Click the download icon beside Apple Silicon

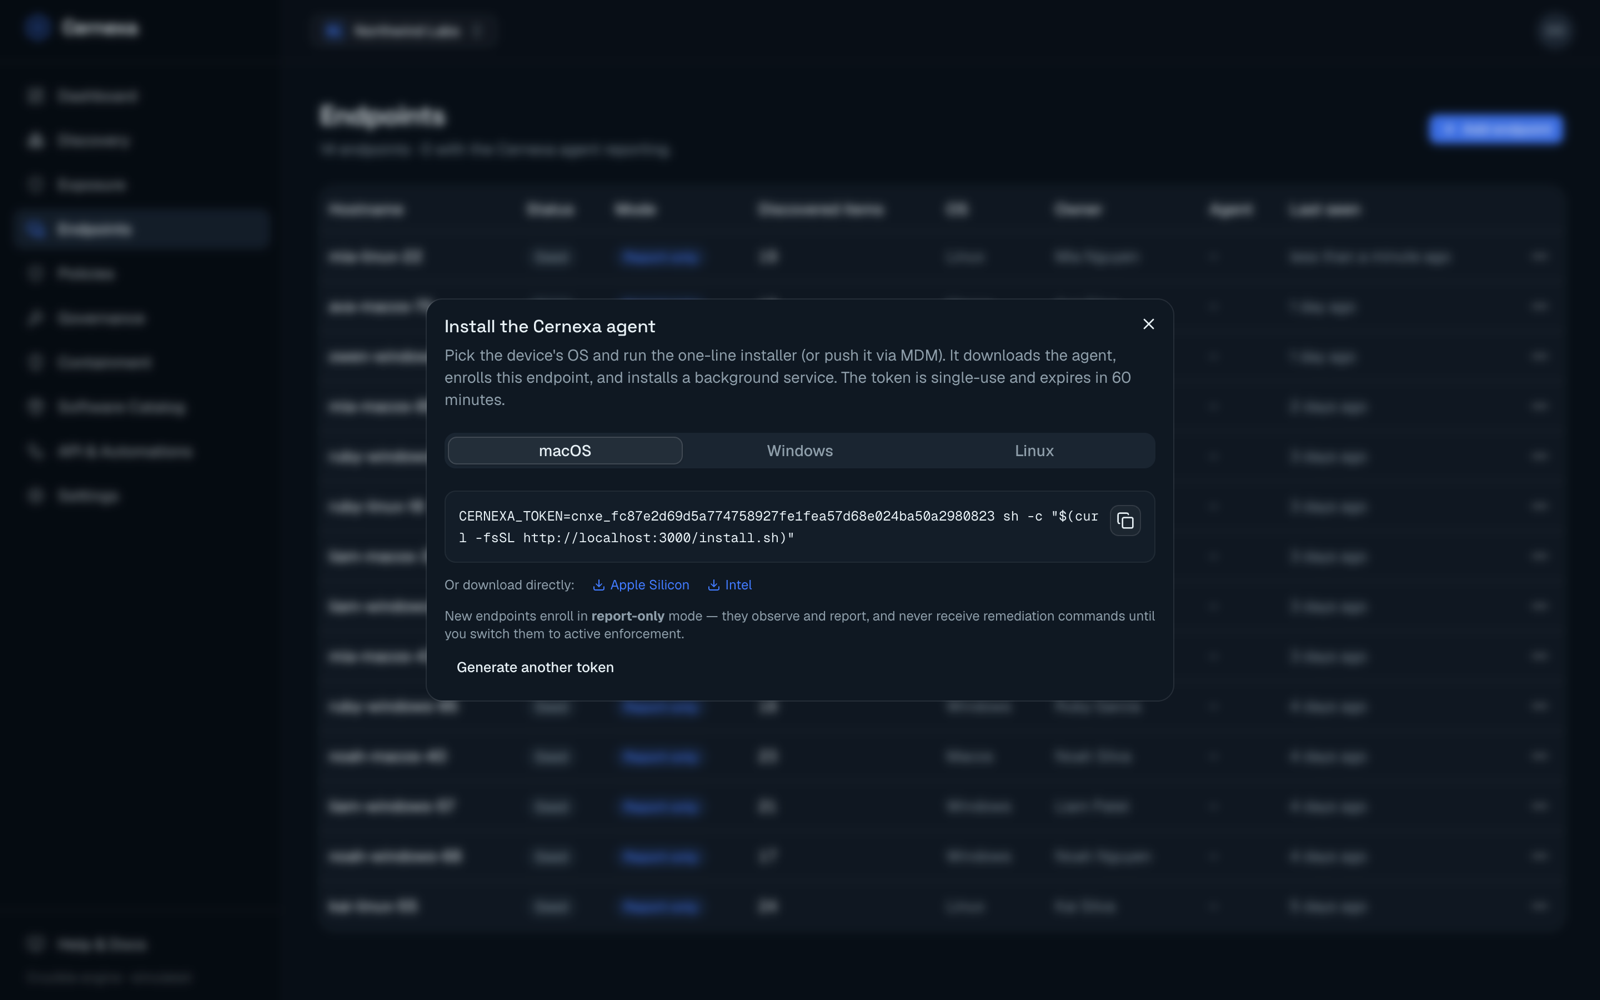[x=599, y=585]
